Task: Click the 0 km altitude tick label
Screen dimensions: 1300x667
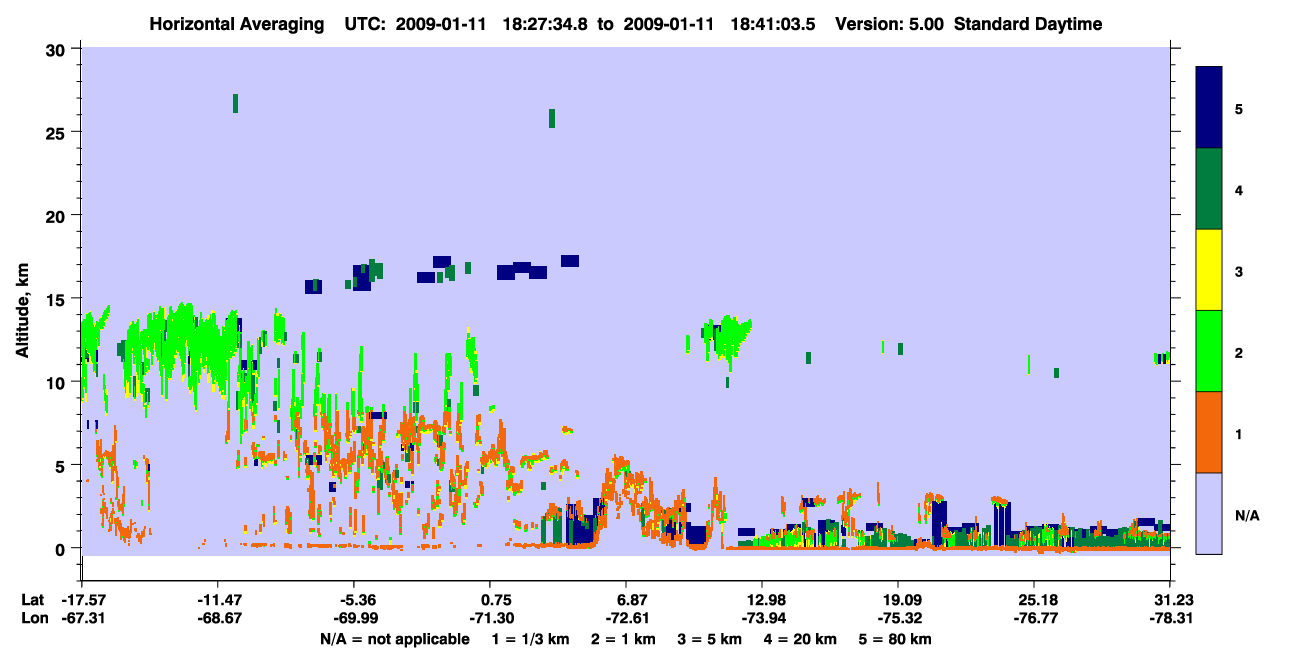Action: [62, 548]
